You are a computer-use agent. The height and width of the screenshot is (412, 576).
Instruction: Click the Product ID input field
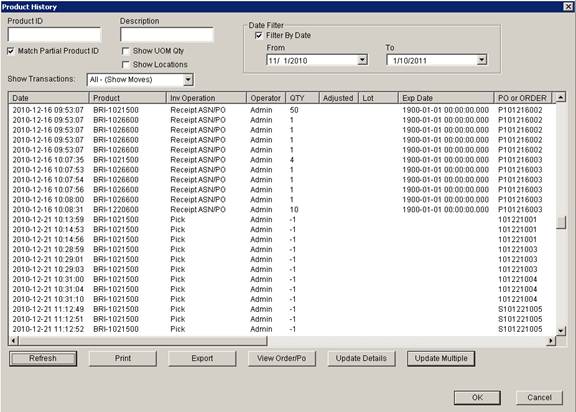54,35
